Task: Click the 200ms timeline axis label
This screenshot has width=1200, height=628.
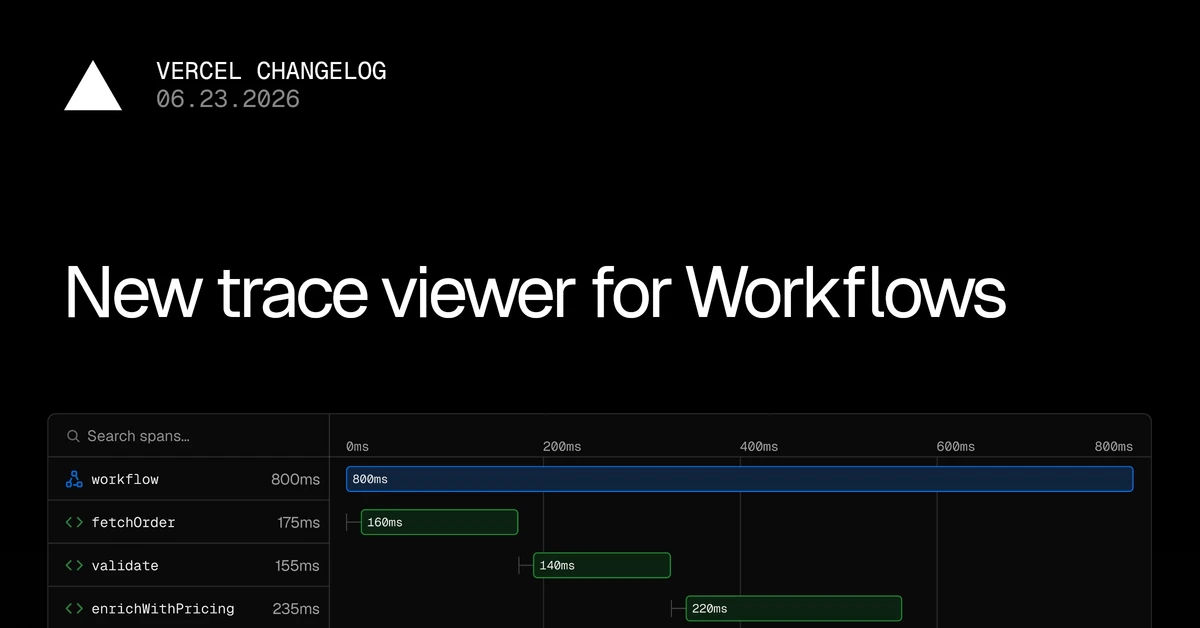Action: pyautogui.click(x=561, y=446)
